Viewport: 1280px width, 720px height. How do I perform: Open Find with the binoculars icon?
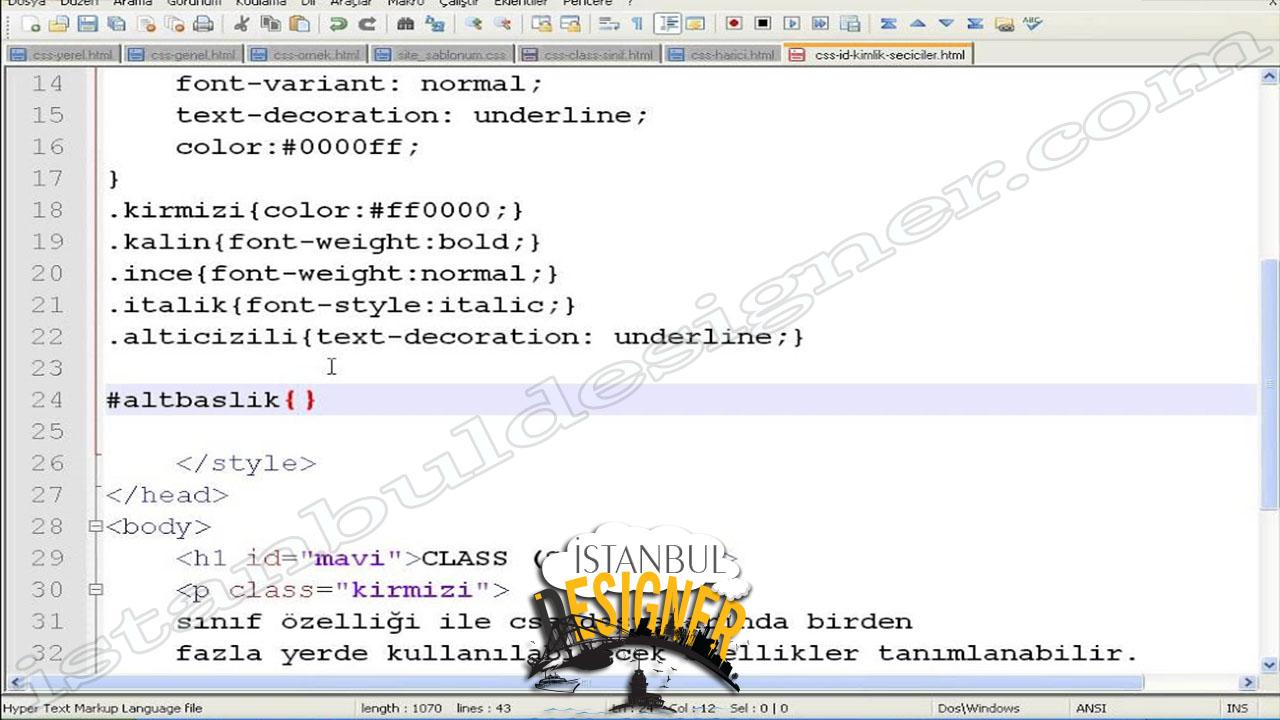tap(405, 24)
